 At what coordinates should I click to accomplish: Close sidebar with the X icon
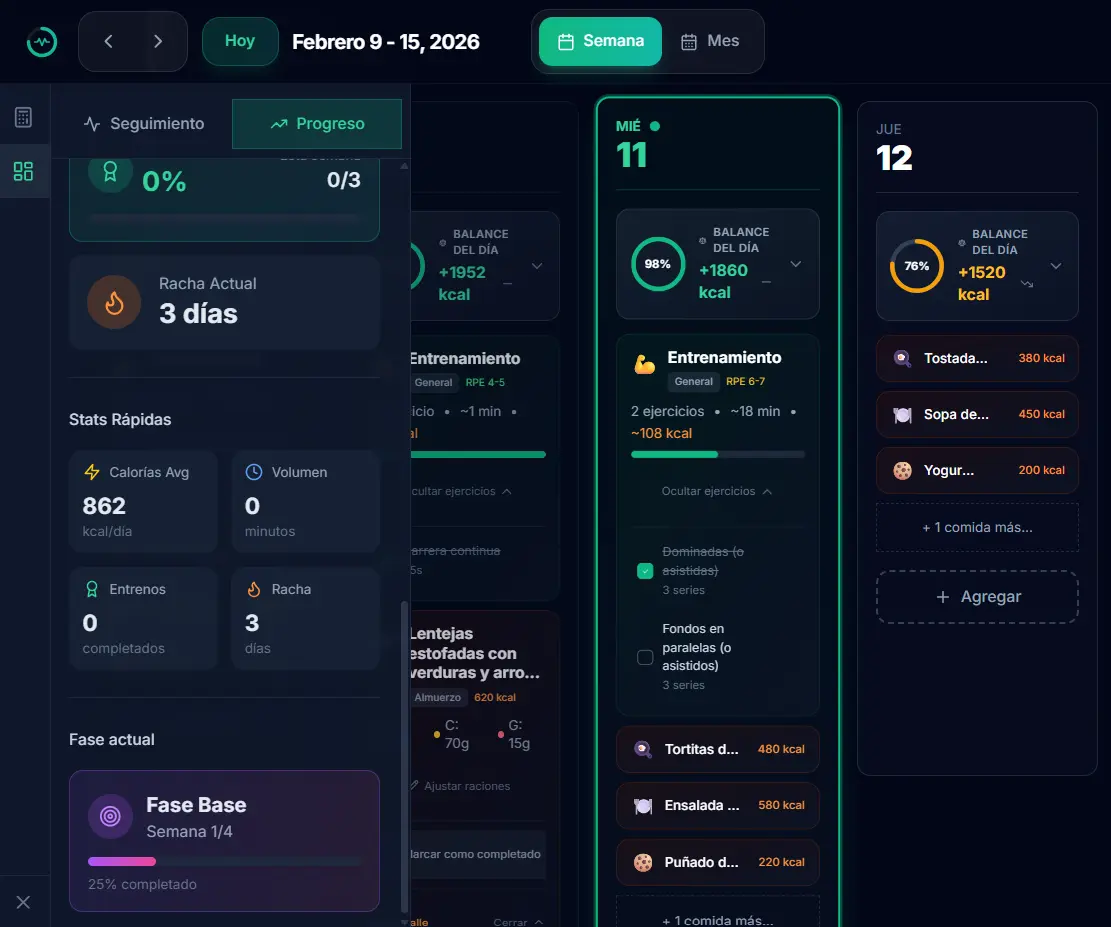[x=23, y=901]
